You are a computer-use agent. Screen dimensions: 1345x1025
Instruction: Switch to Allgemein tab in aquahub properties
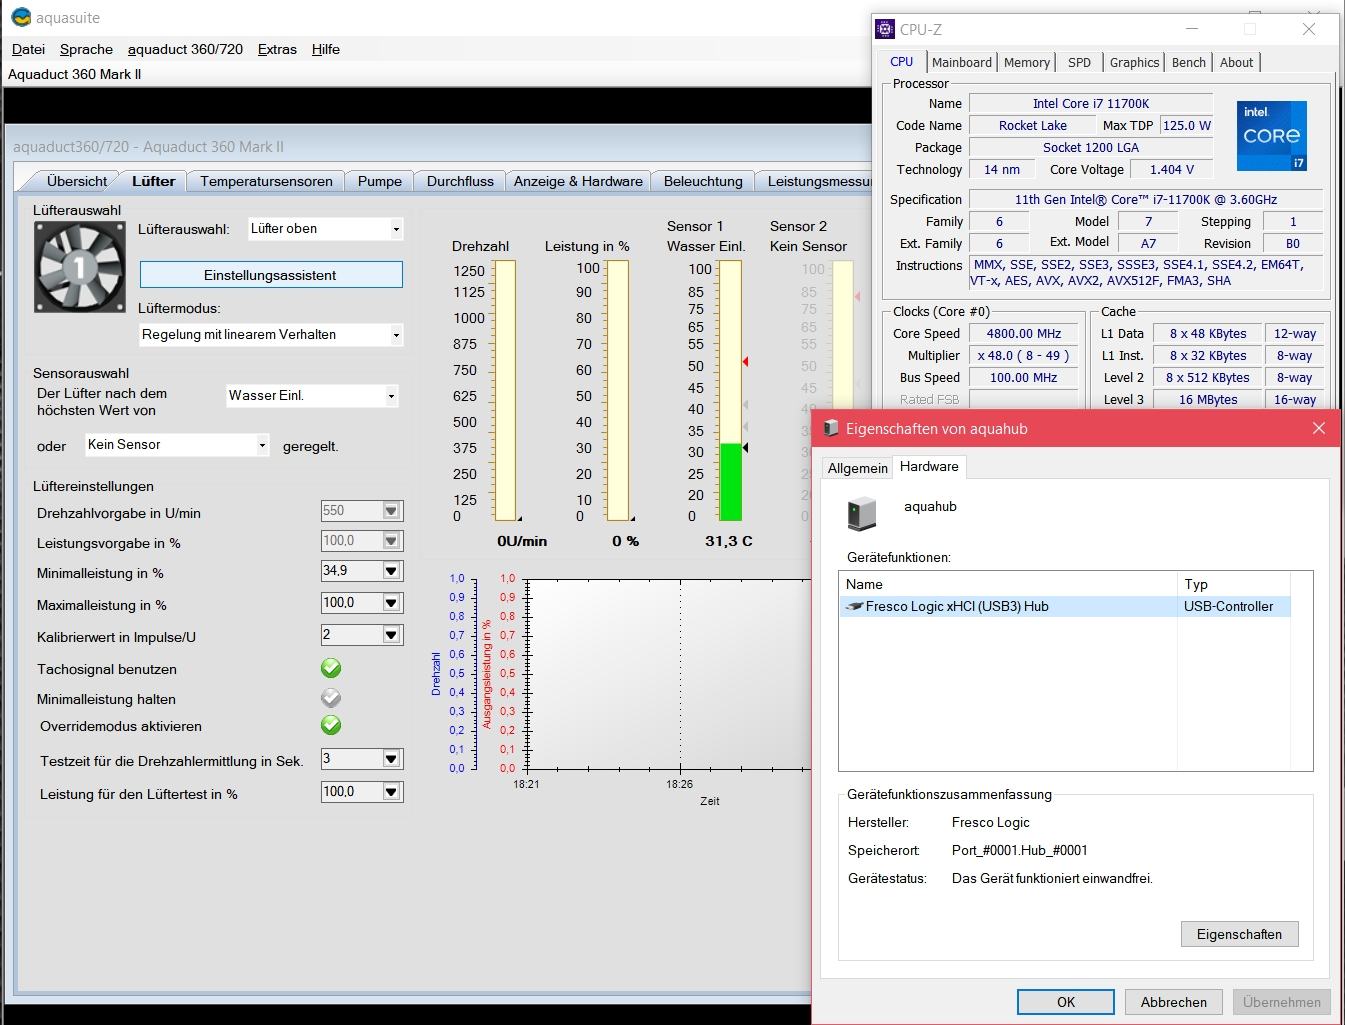(x=857, y=468)
